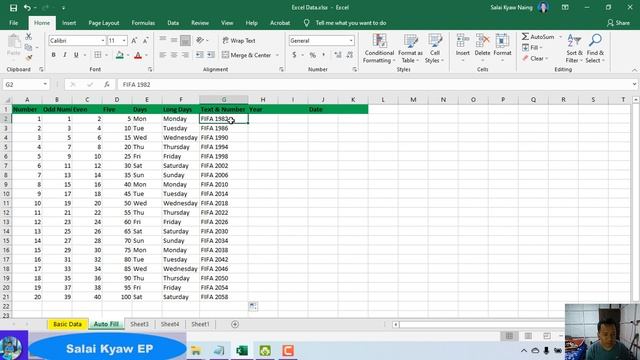Open the Review tab
The height and width of the screenshot is (360, 640).
click(x=200, y=23)
